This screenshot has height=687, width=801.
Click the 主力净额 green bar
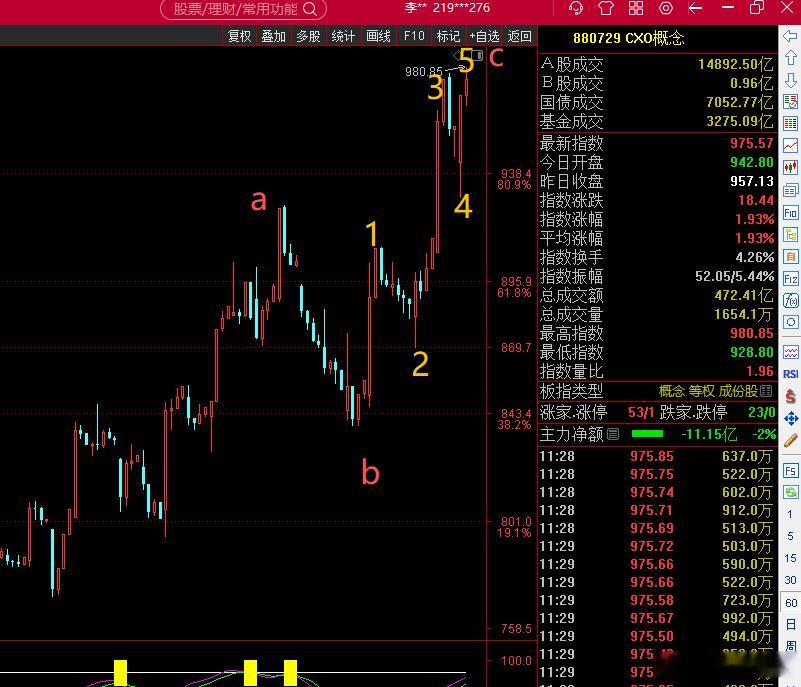click(647, 434)
